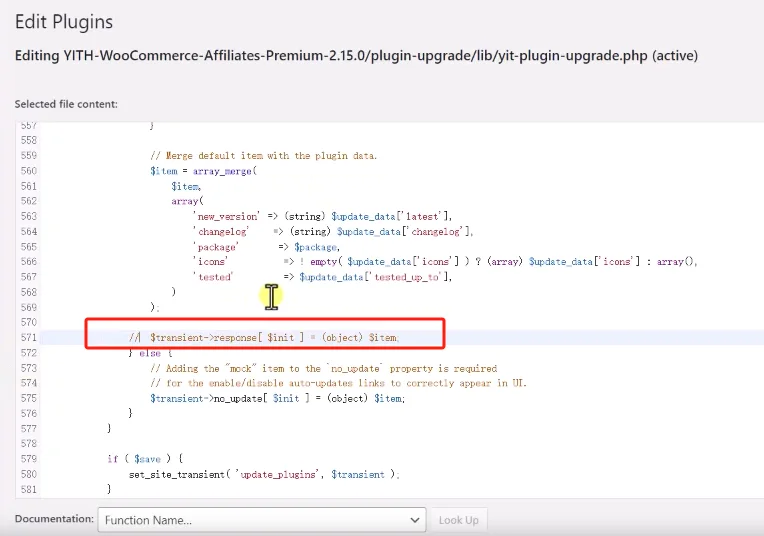
Task: Click the commented $transient->response line
Action: (264, 337)
